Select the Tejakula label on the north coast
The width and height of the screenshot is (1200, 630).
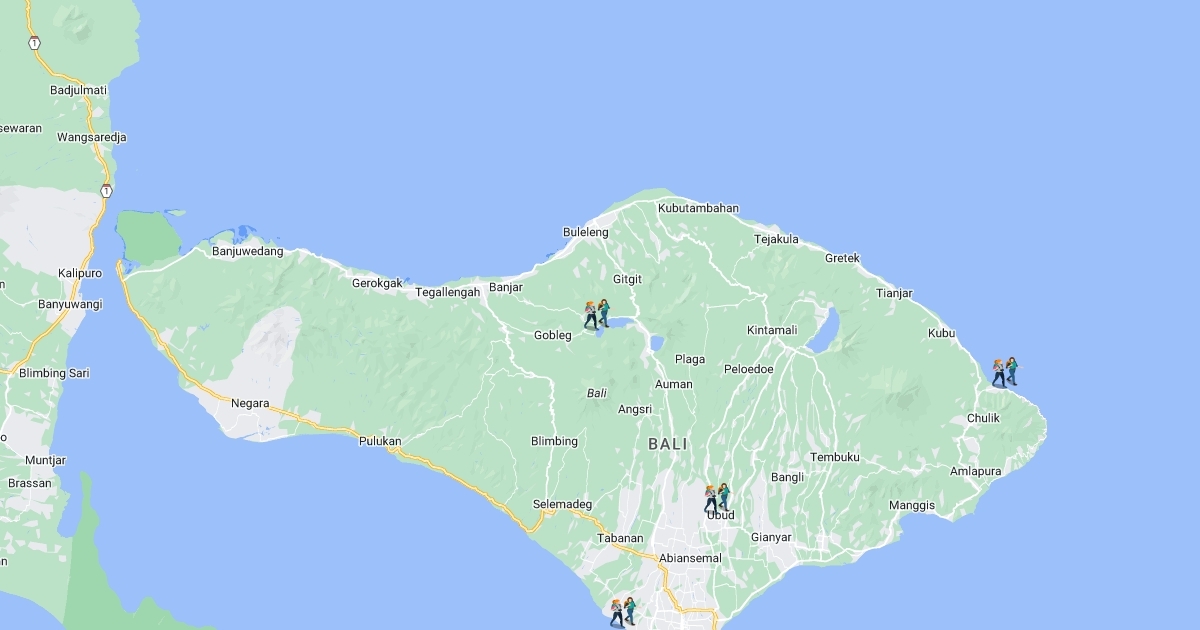tap(776, 239)
